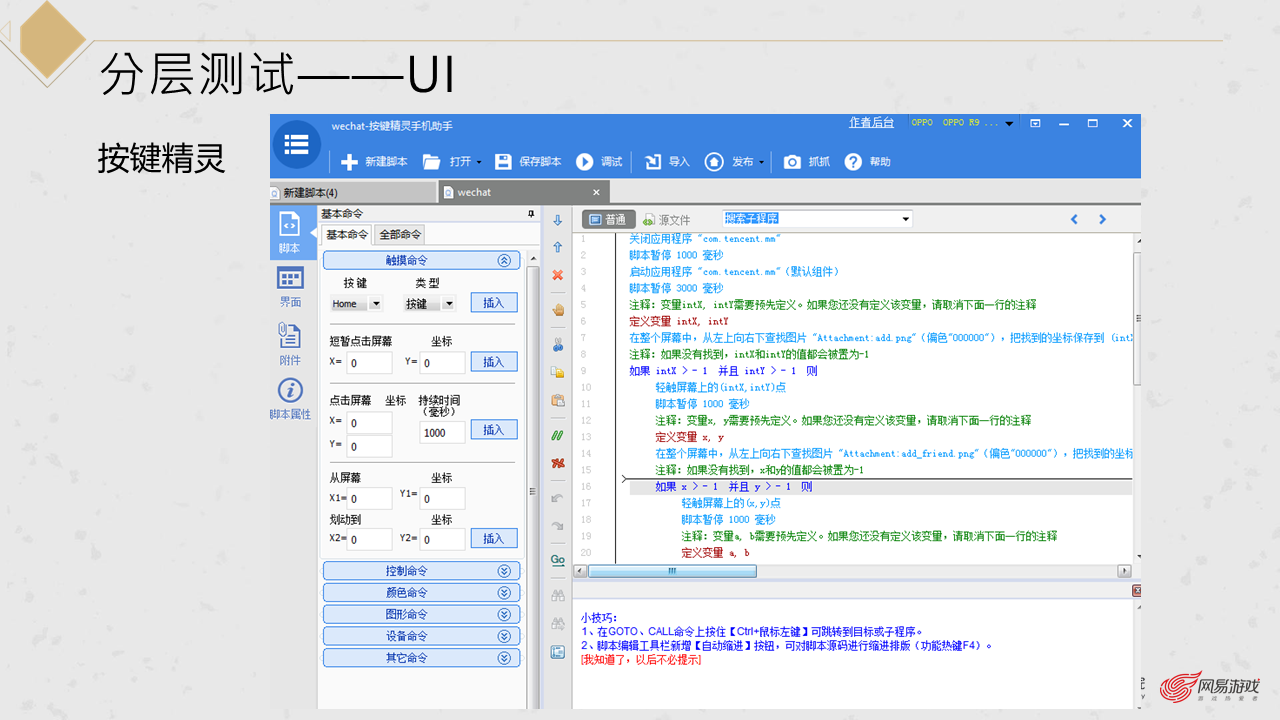The height and width of the screenshot is (720, 1280).
Task: Click 我知道了，以后不必提示 link
Action: [x=641, y=660]
